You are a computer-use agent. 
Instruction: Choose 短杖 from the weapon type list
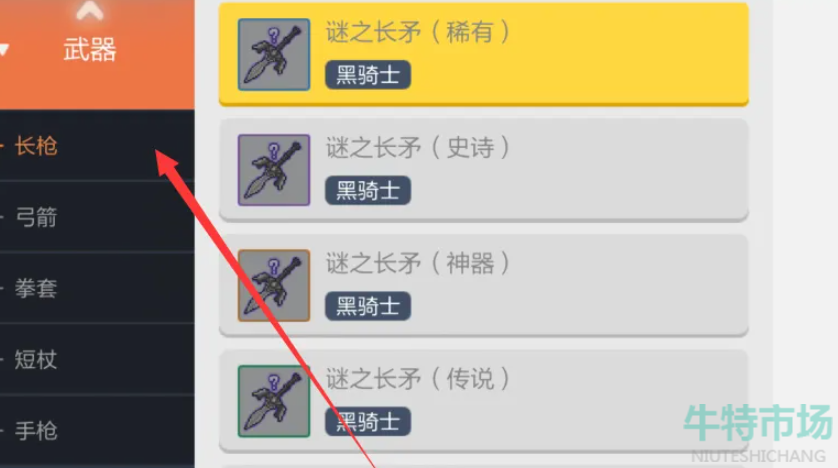click(97, 359)
